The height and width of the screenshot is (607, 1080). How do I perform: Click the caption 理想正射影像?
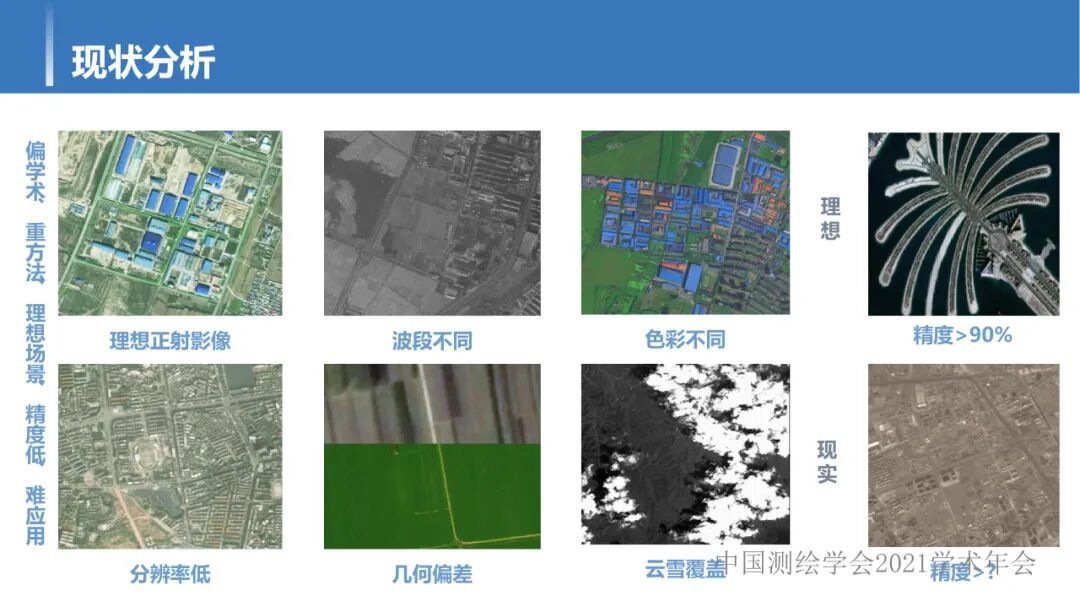[170, 340]
